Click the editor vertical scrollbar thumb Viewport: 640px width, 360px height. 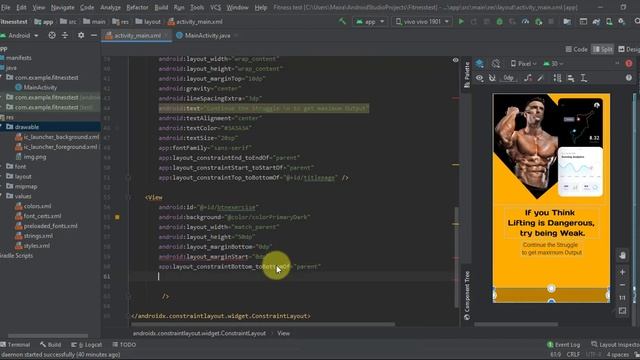pos(456,257)
